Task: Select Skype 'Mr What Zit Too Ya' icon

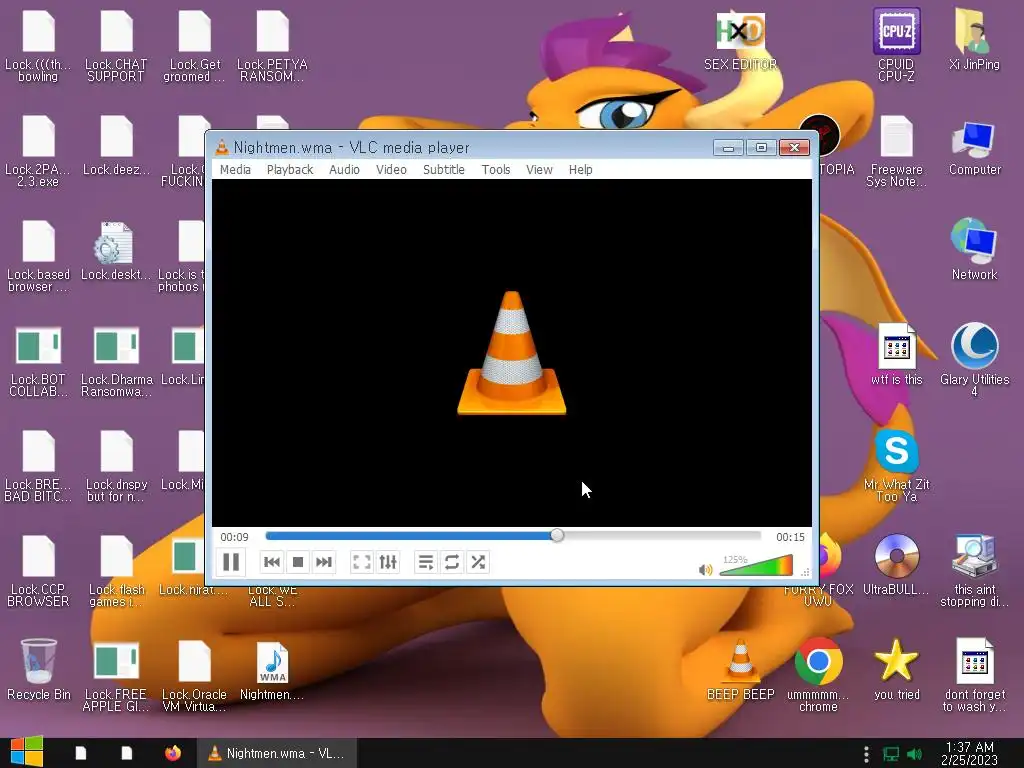Action: (x=896, y=465)
